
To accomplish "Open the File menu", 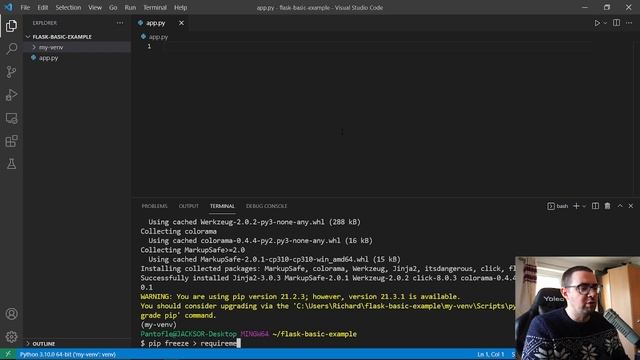I will (x=25, y=7).
